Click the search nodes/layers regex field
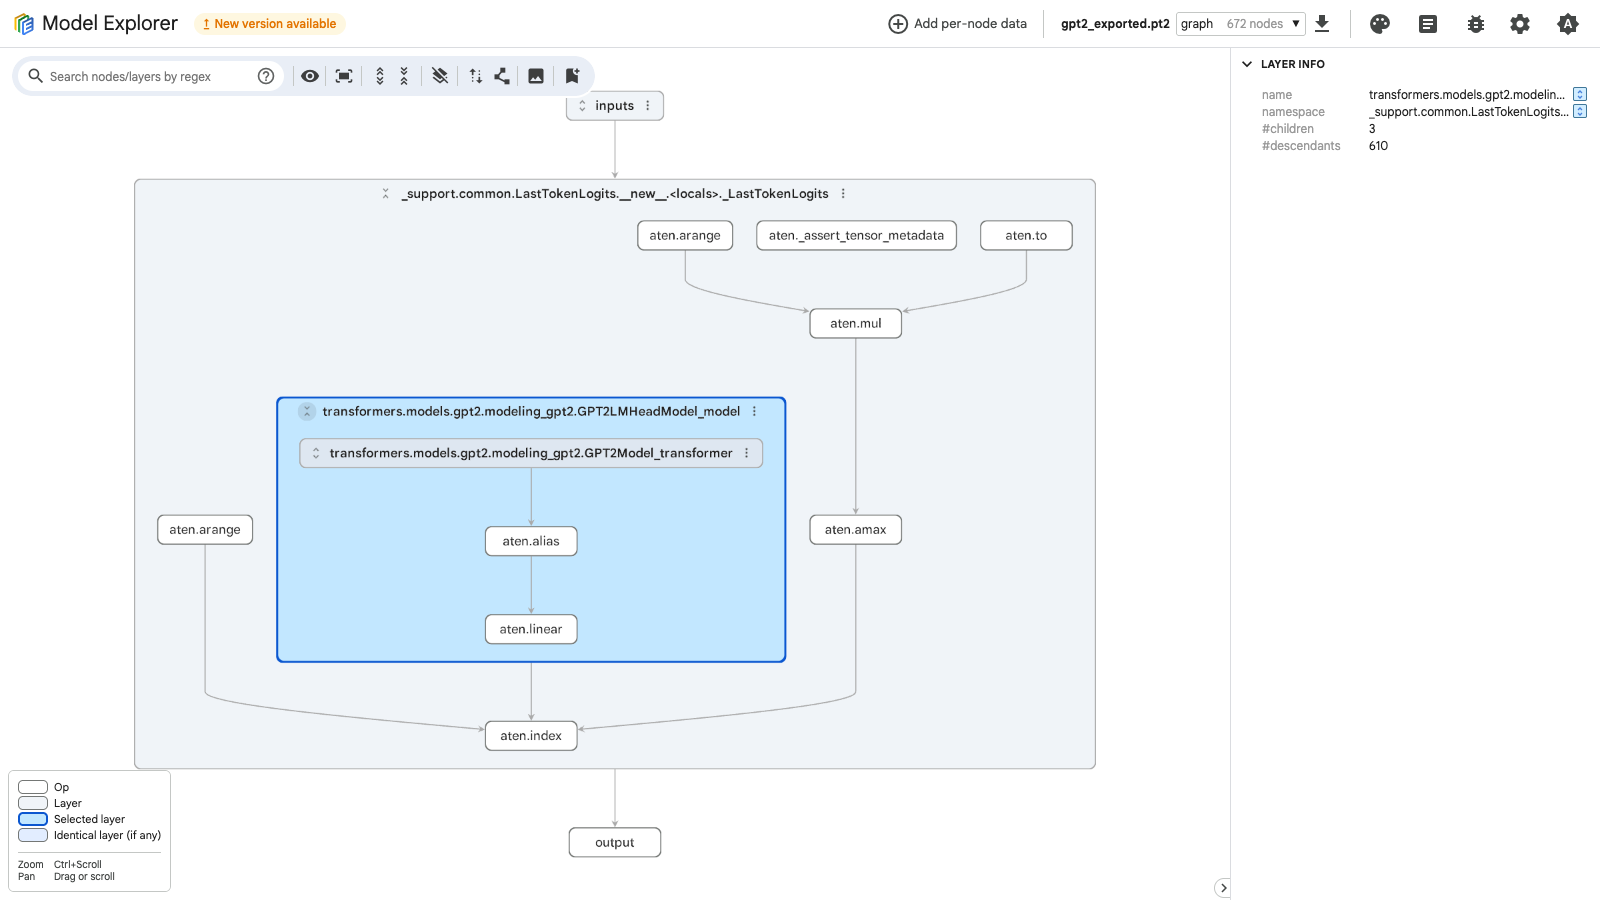This screenshot has width=1600, height=900. (x=150, y=76)
